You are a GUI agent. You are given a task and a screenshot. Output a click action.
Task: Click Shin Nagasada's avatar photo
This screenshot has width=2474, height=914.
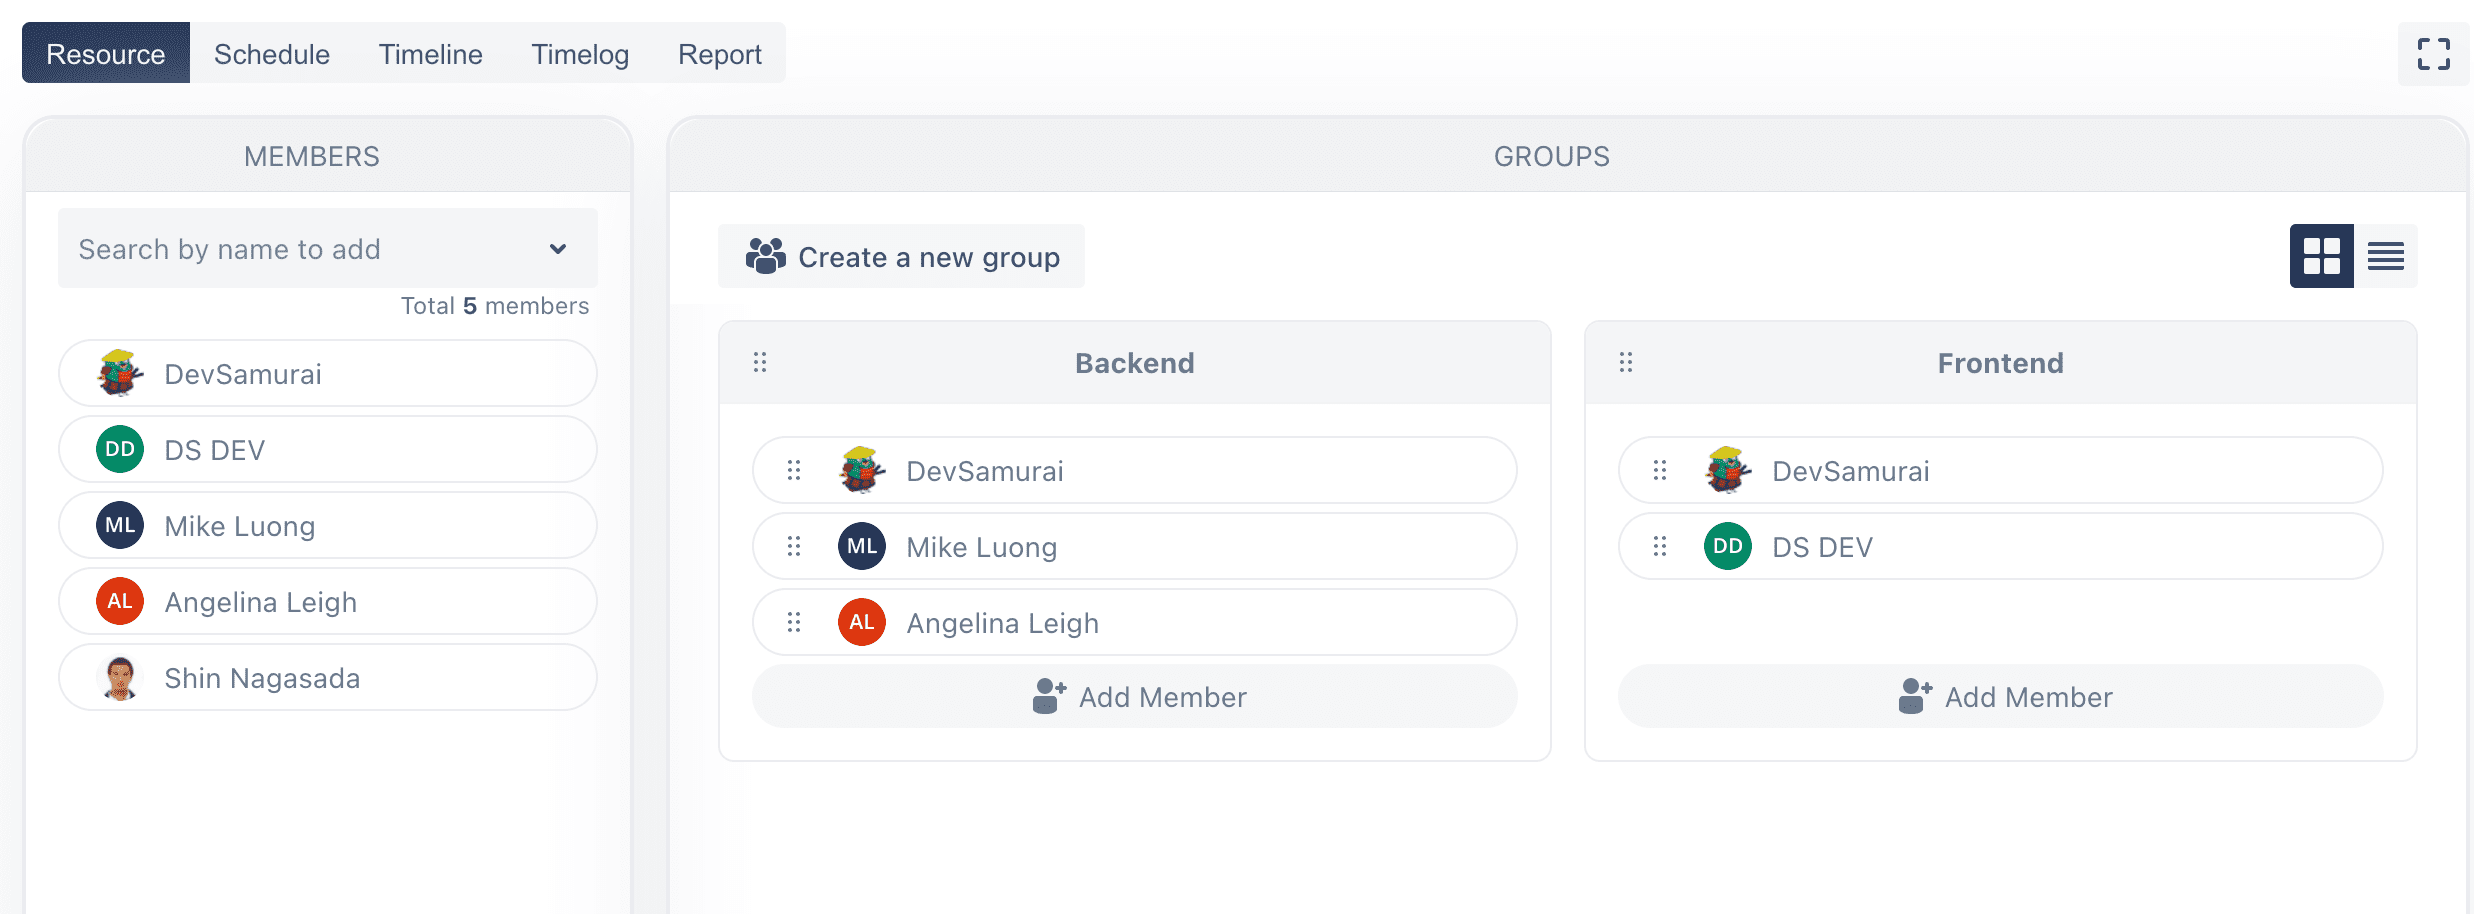click(x=120, y=677)
